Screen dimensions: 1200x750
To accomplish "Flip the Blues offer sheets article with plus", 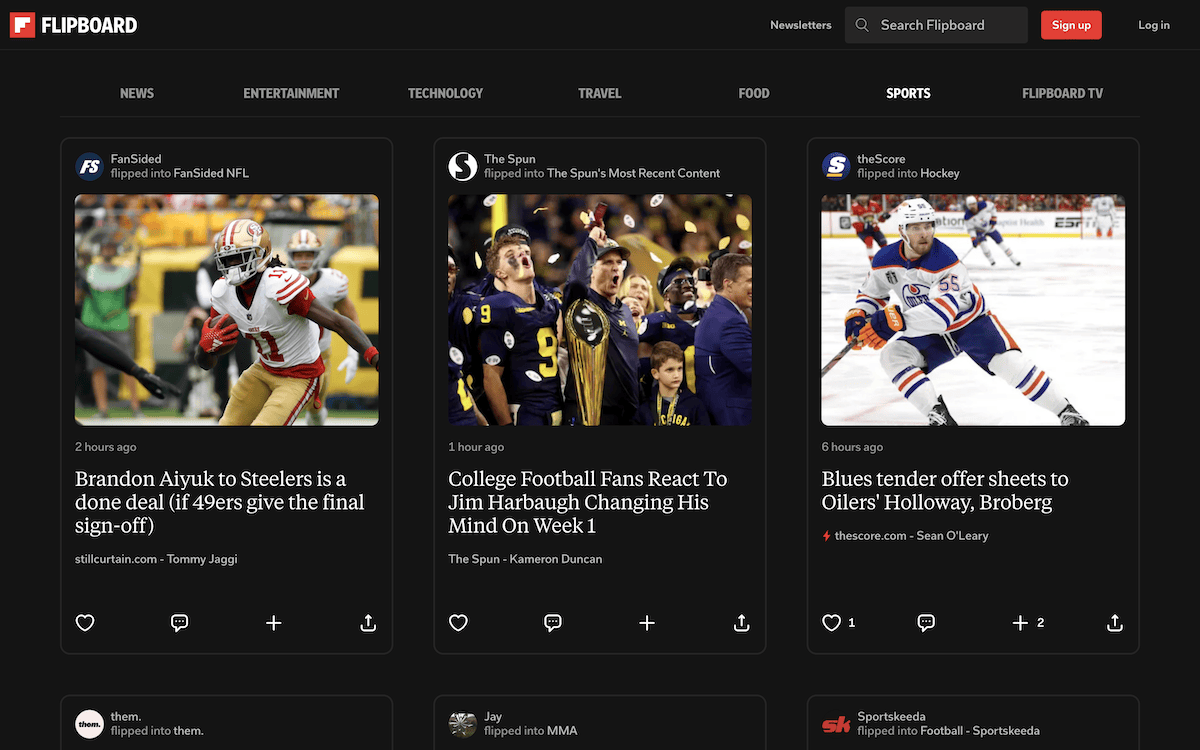I will [x=1020, y=623].
